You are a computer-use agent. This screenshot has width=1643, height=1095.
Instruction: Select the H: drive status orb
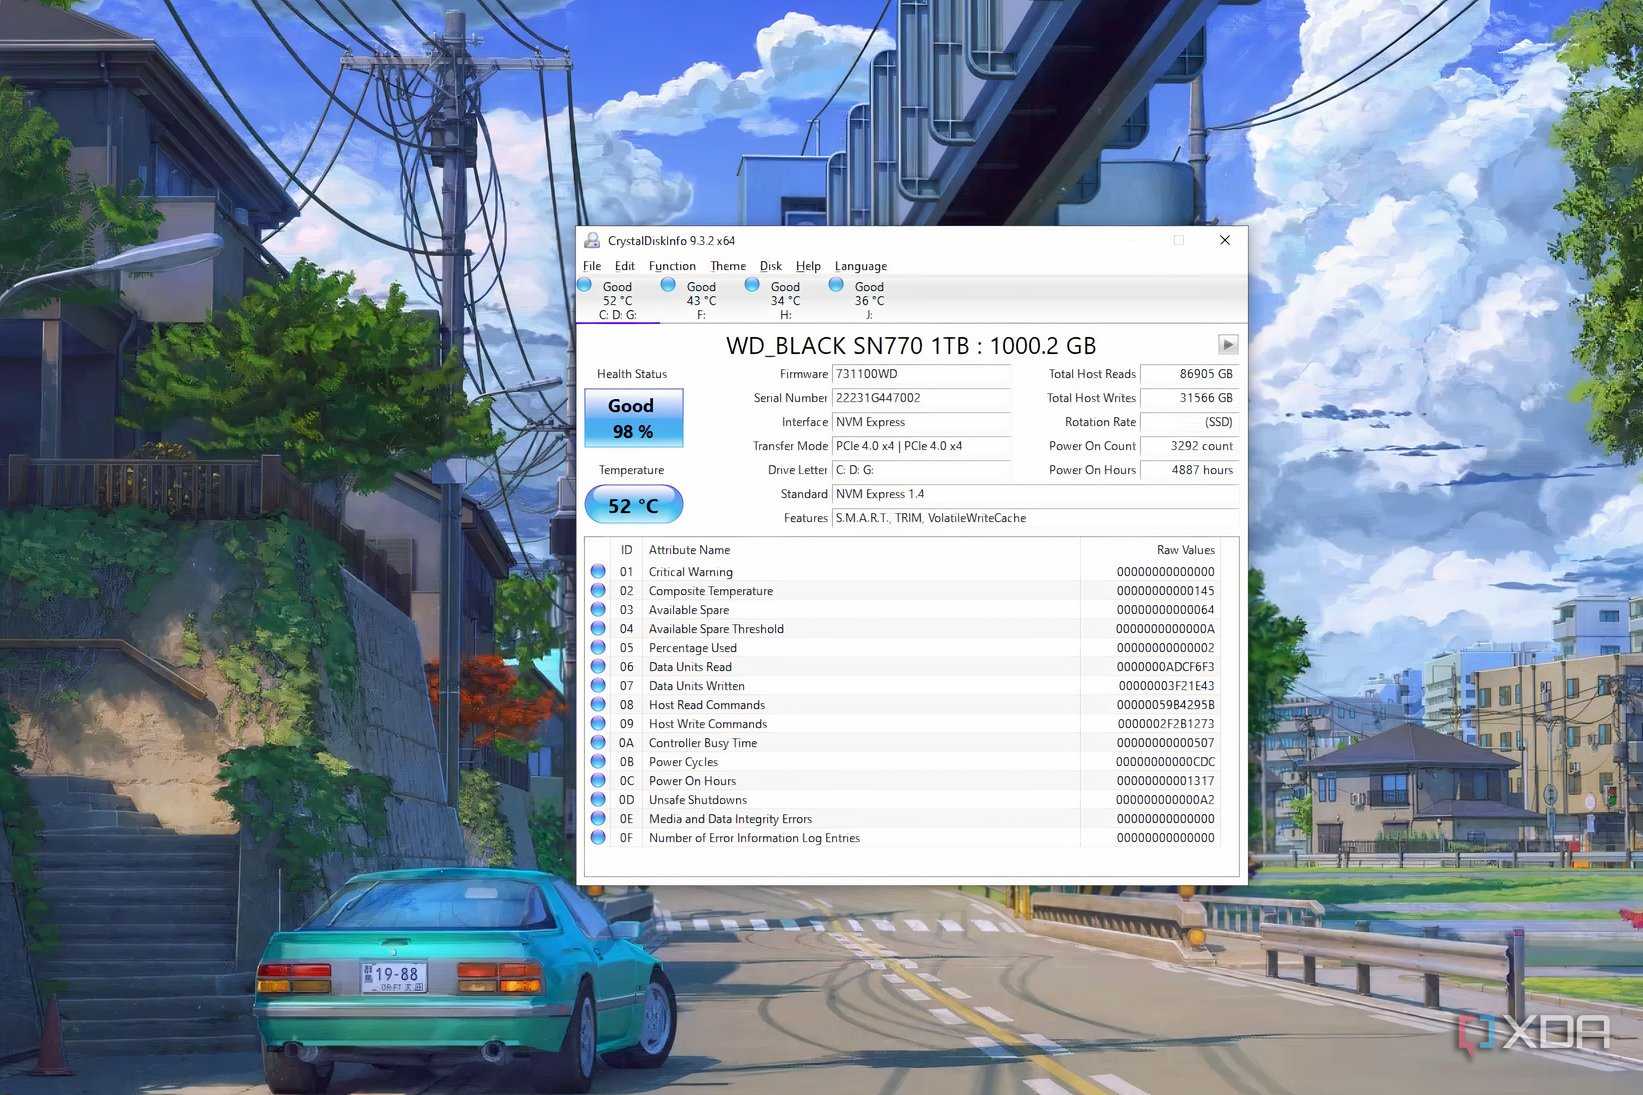click(752, 285)
